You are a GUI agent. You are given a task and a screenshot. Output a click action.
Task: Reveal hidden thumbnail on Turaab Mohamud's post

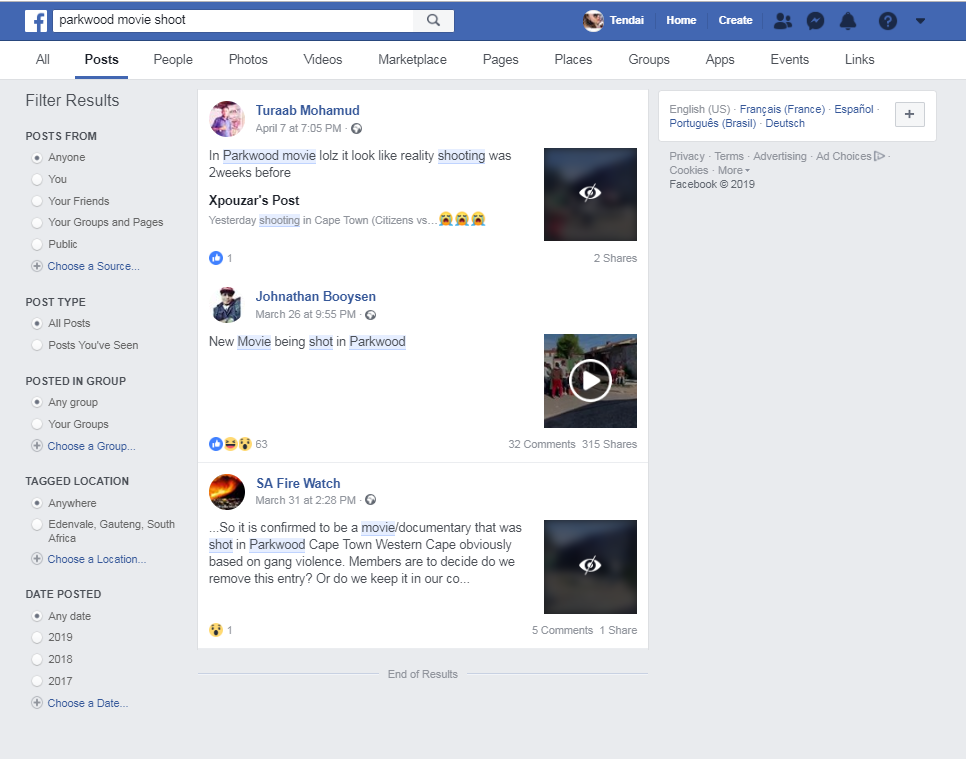pos(590,194)
